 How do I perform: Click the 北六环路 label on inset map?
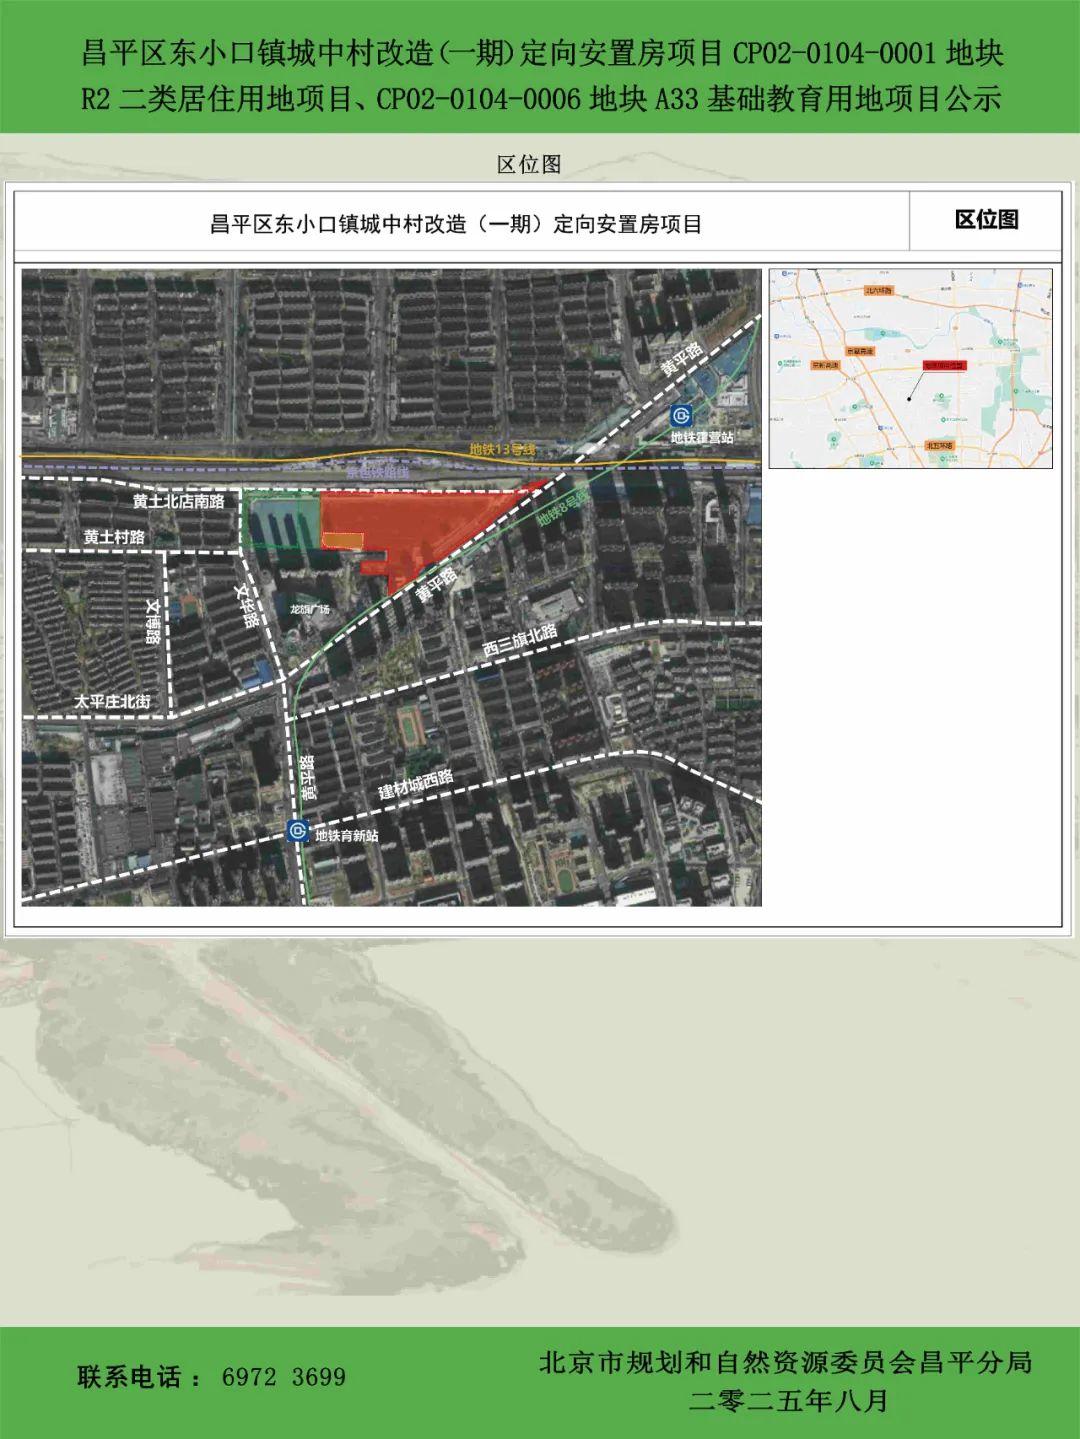tap(879, 290)
